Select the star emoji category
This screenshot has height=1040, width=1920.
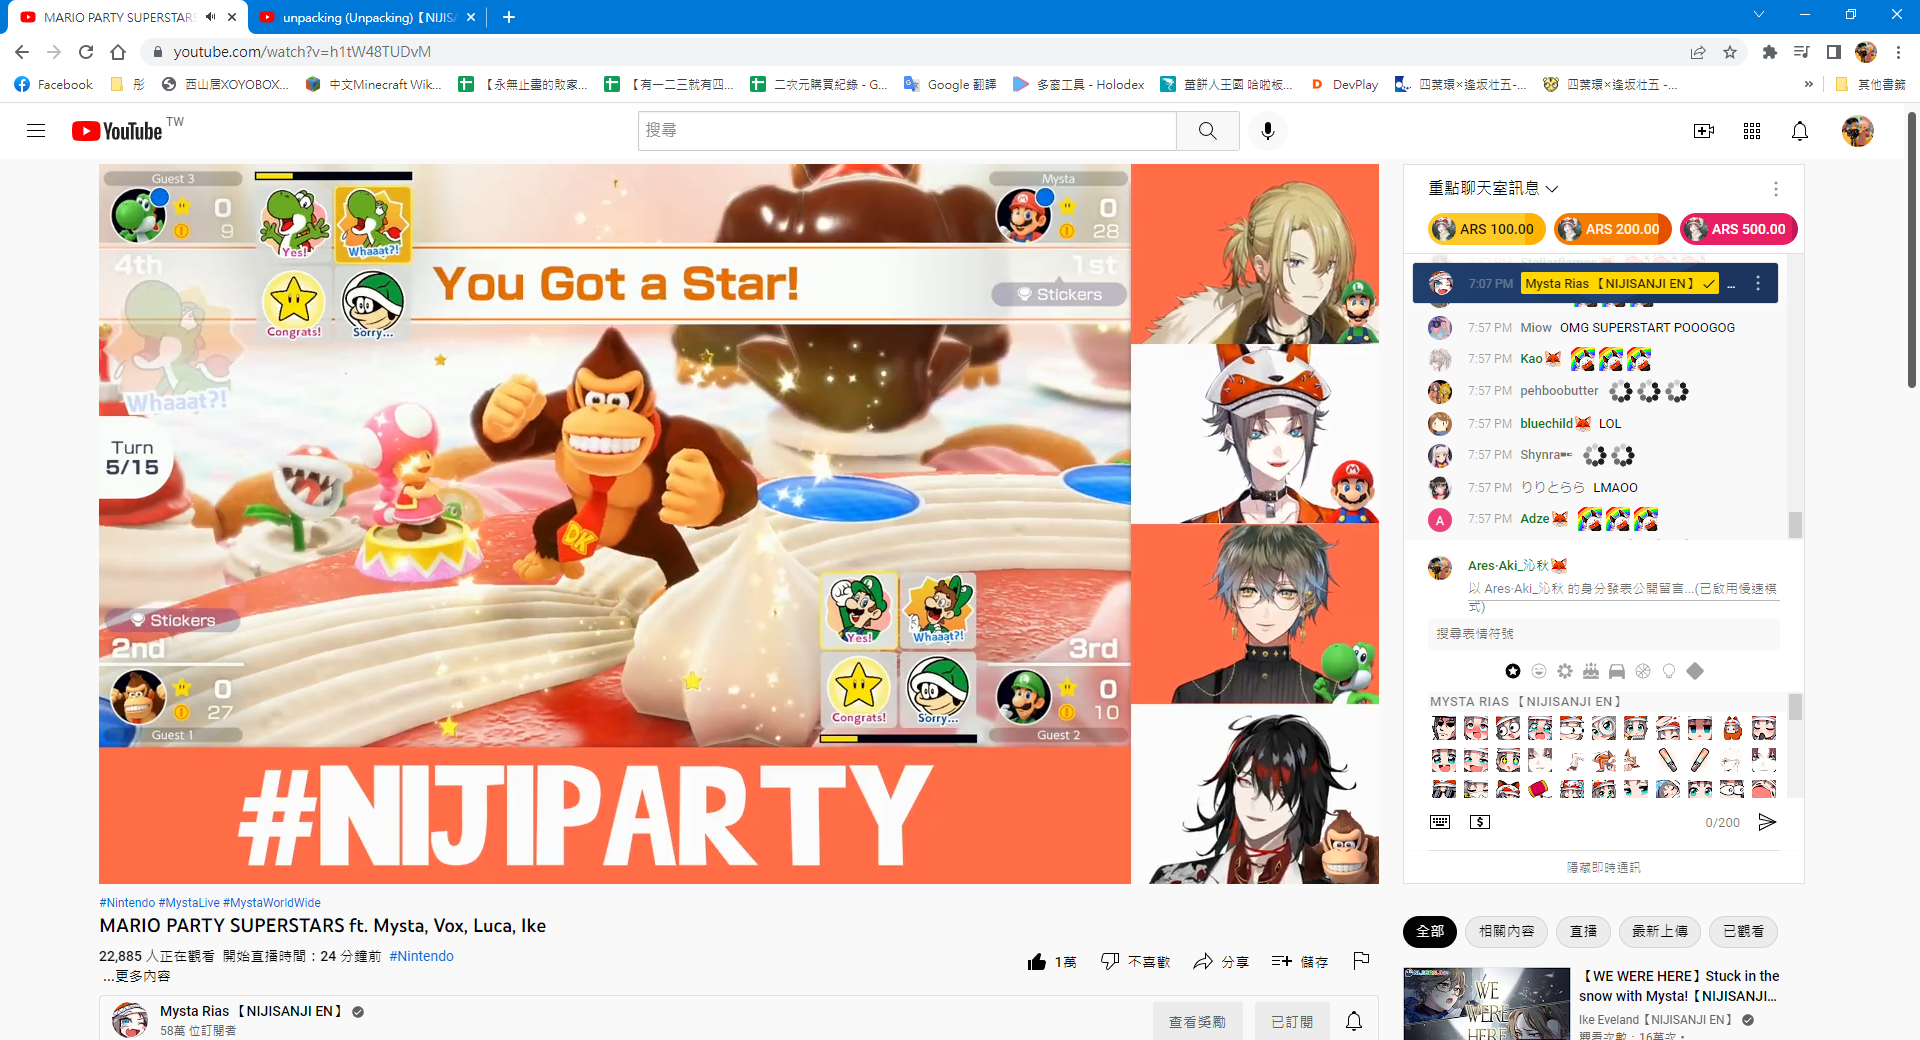(x=1513, y=671)
